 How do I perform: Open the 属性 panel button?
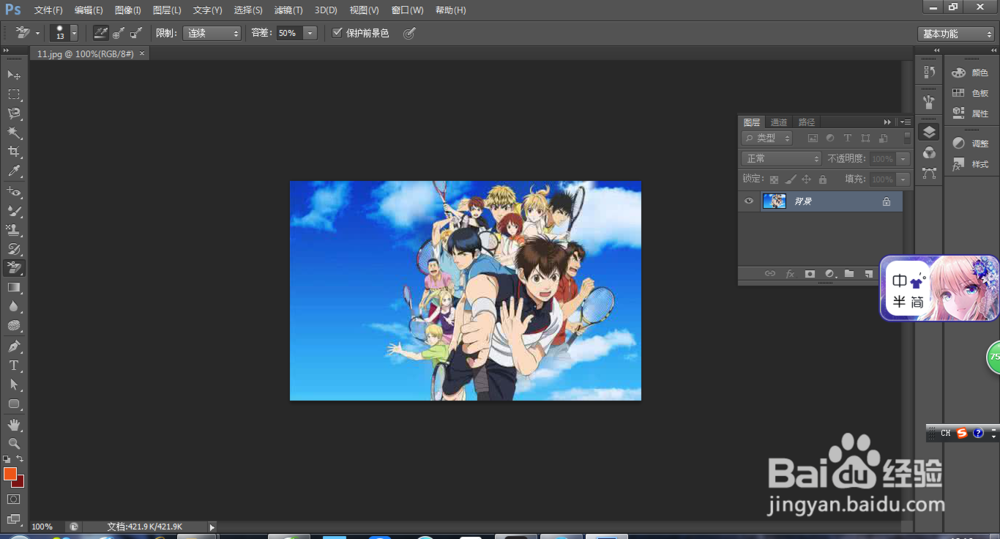[970, 114]
